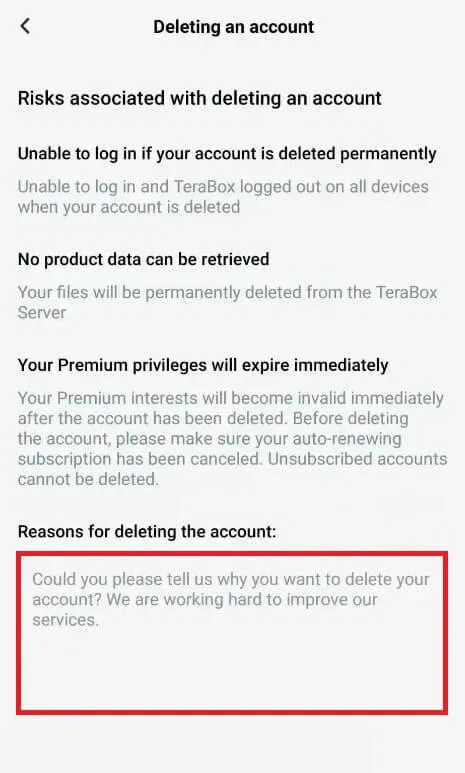This screenshot has width=465, height=773.
Task: Click the 'services.' placeholder word in the text box
Action: pos(65,620)
